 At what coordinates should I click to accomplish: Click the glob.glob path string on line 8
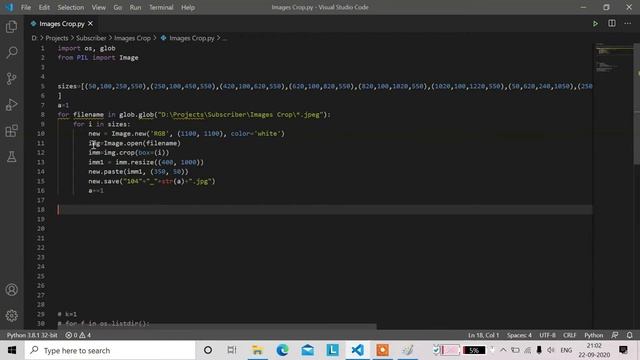click(x=240, y=115)
